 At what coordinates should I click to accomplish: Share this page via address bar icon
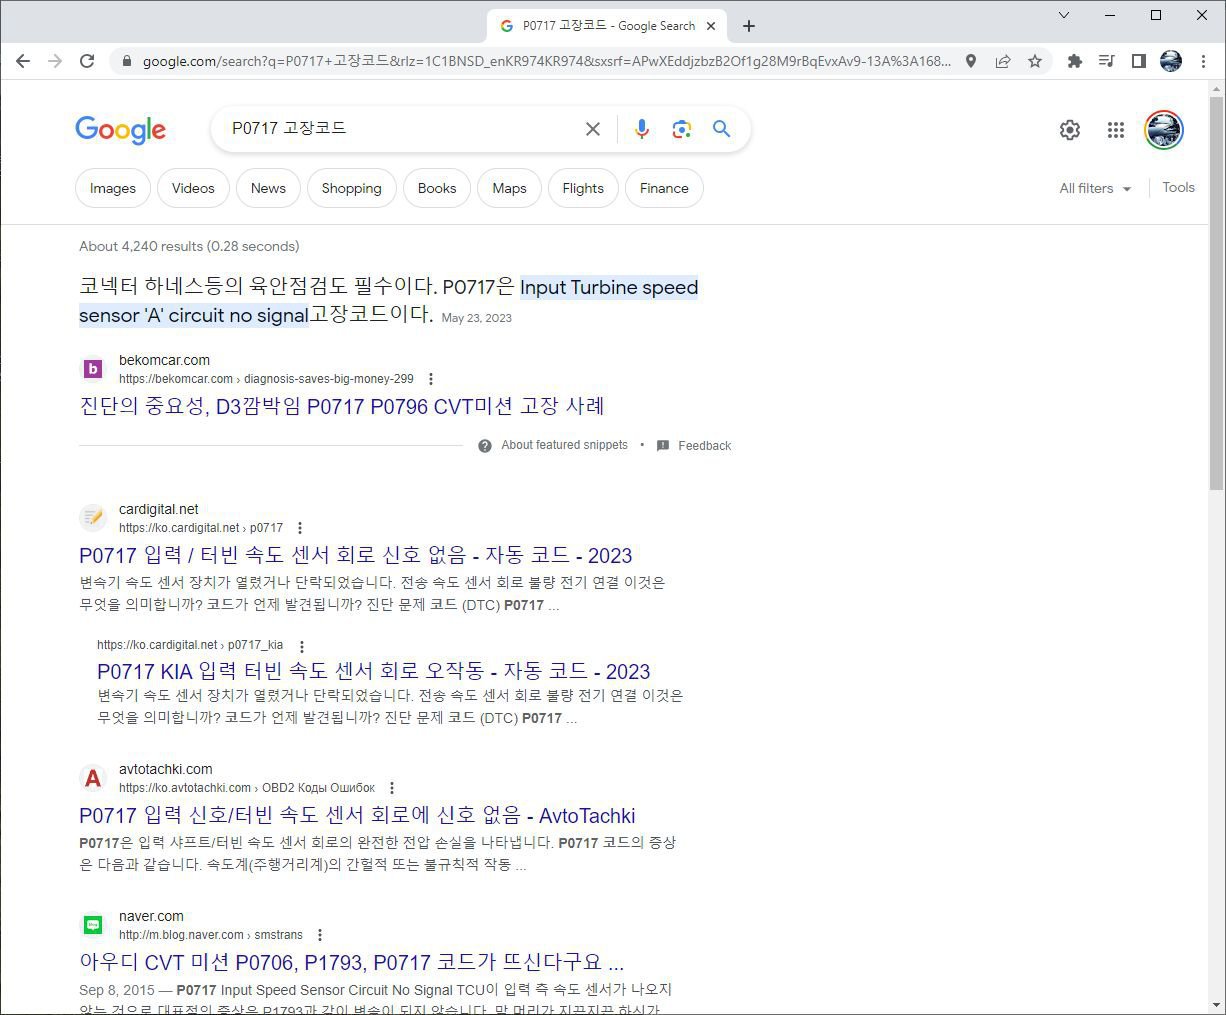click(1003, 61)
